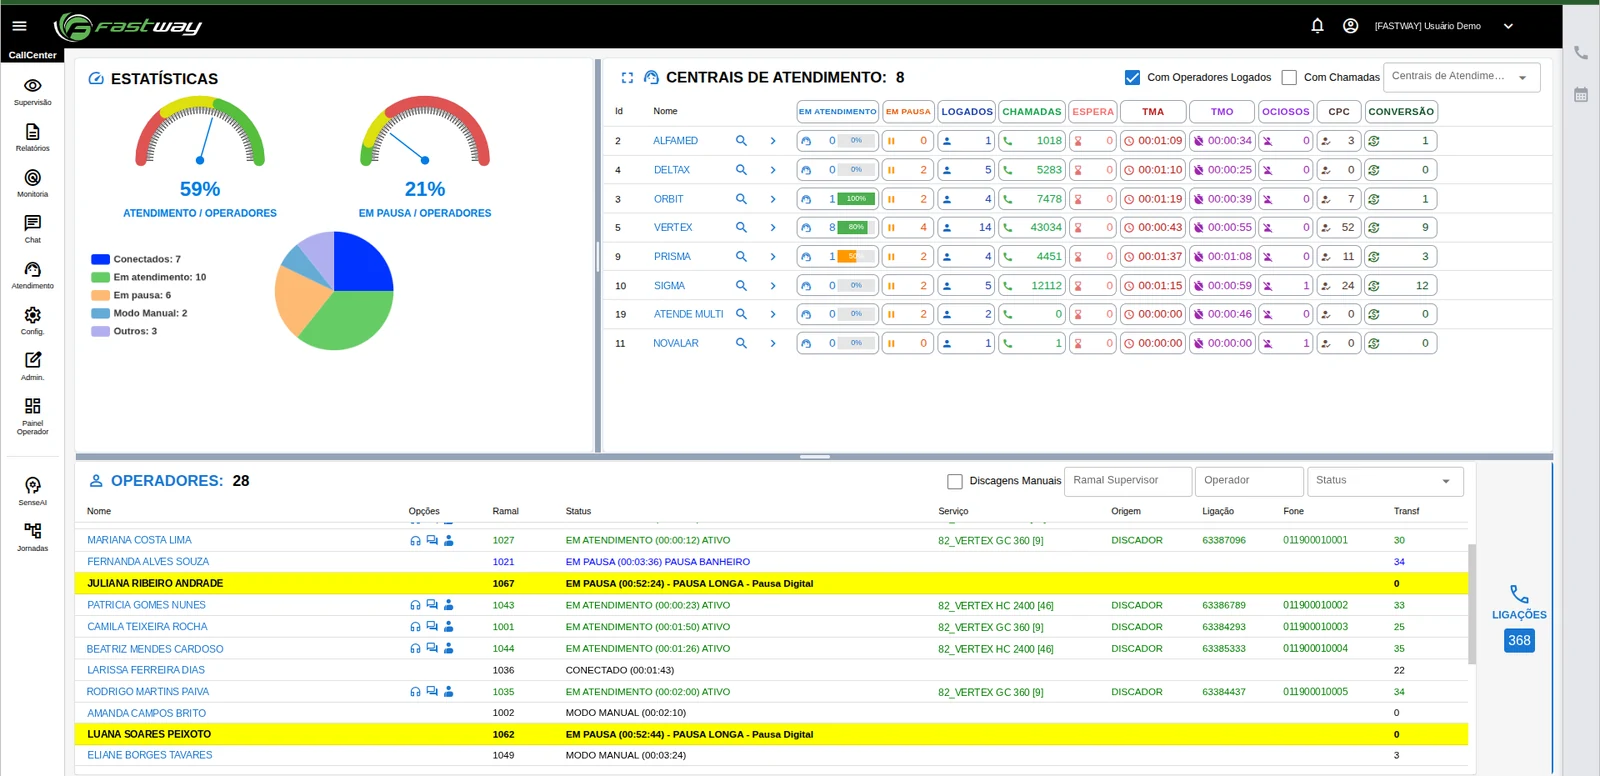Click the search magnifier in the VERTEX row

(741, 228)
